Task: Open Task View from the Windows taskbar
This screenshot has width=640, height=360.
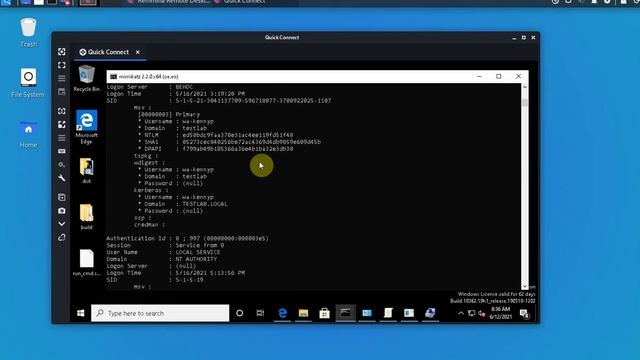Action: tap(260, 313)
